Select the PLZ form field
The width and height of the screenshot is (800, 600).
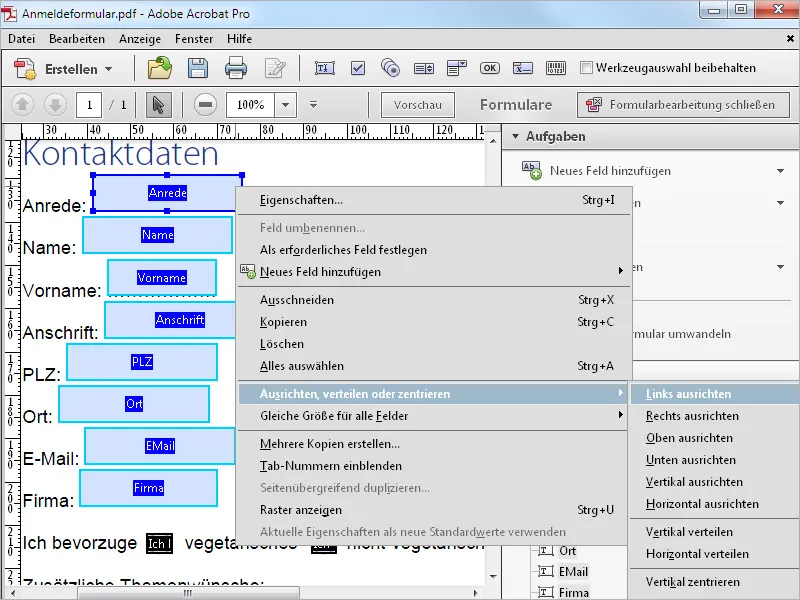142,362
